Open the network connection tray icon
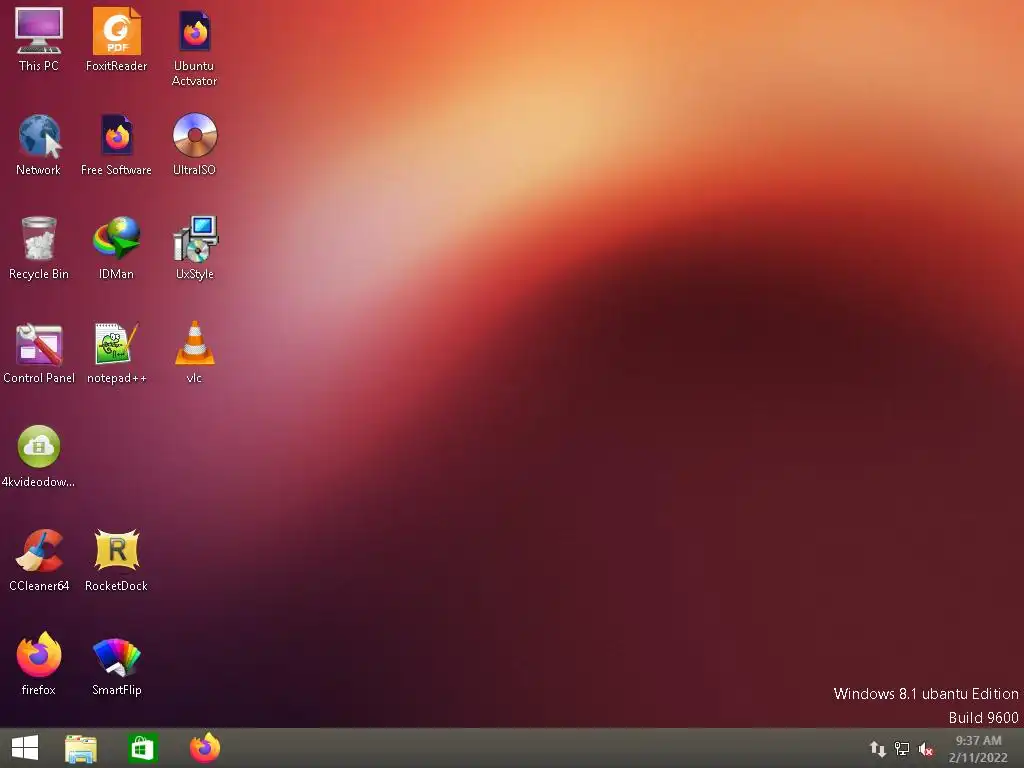The image size is (1024, 768). (x=902, y=749)
